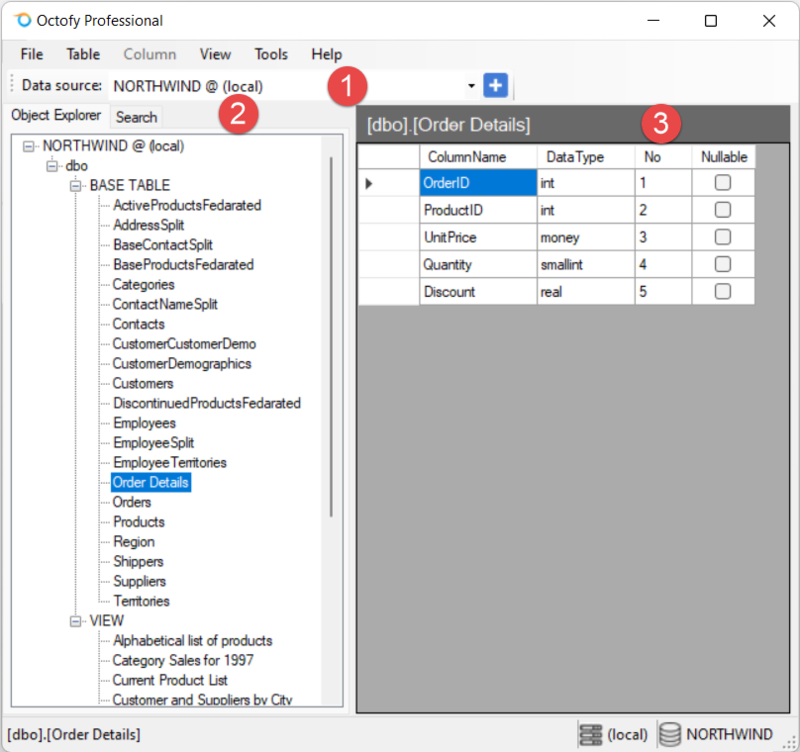Open the Tools menu
Image resolution: width=800 pixels, height=752 pixels.
tap(271, 54)
